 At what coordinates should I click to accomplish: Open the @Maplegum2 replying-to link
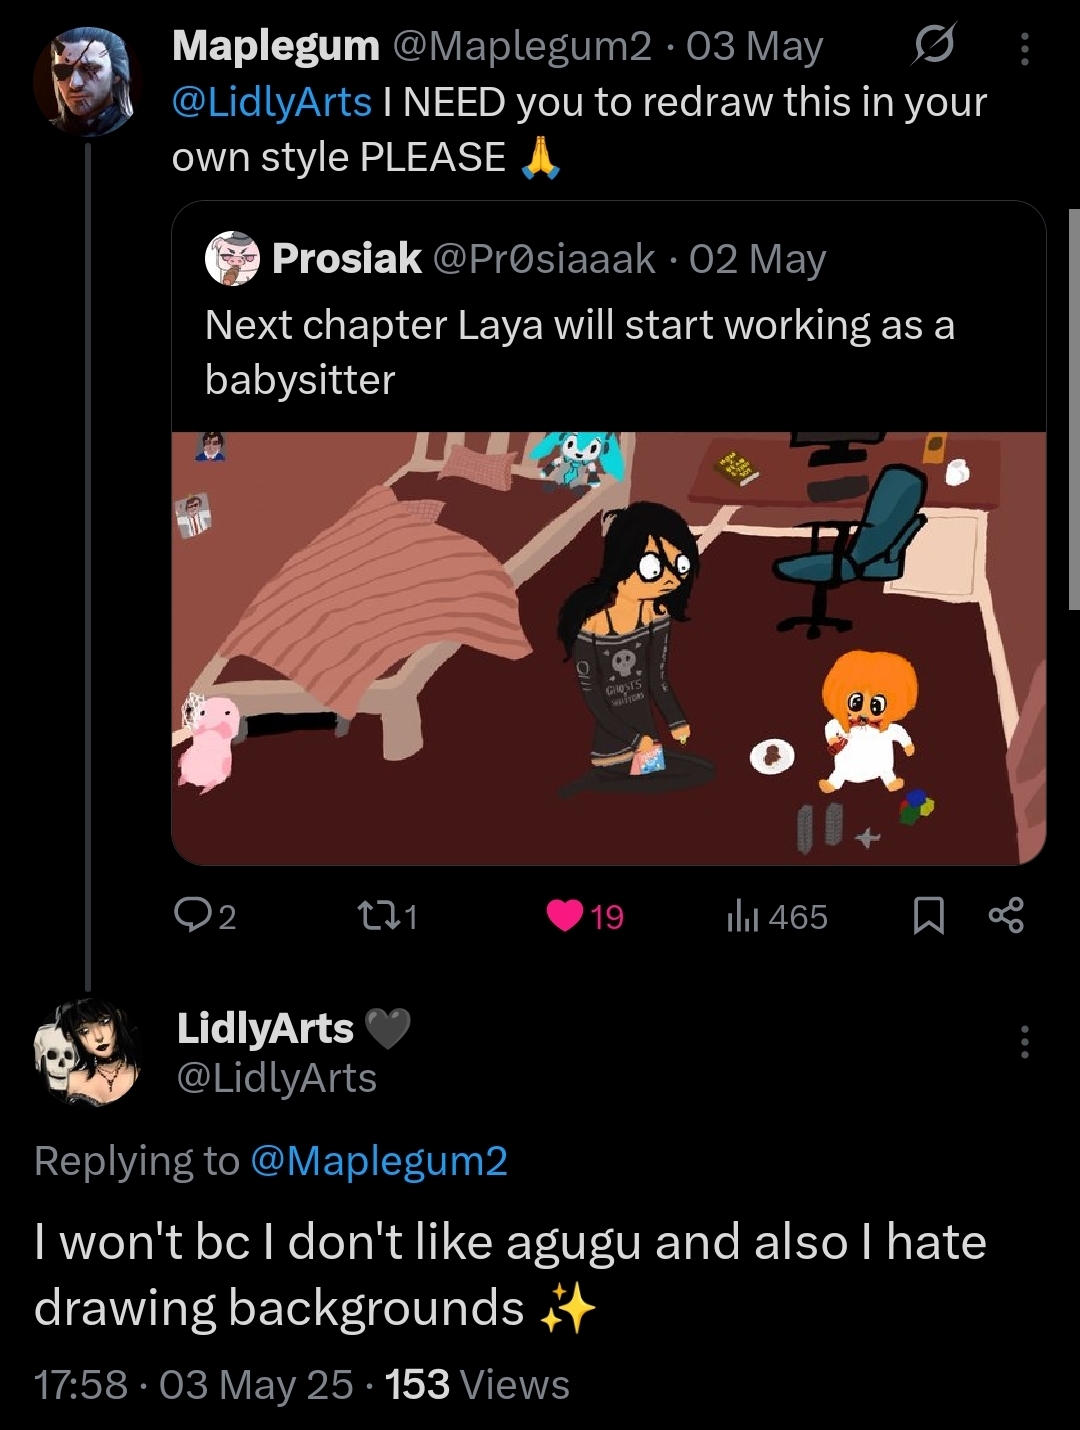point(379,1161)
